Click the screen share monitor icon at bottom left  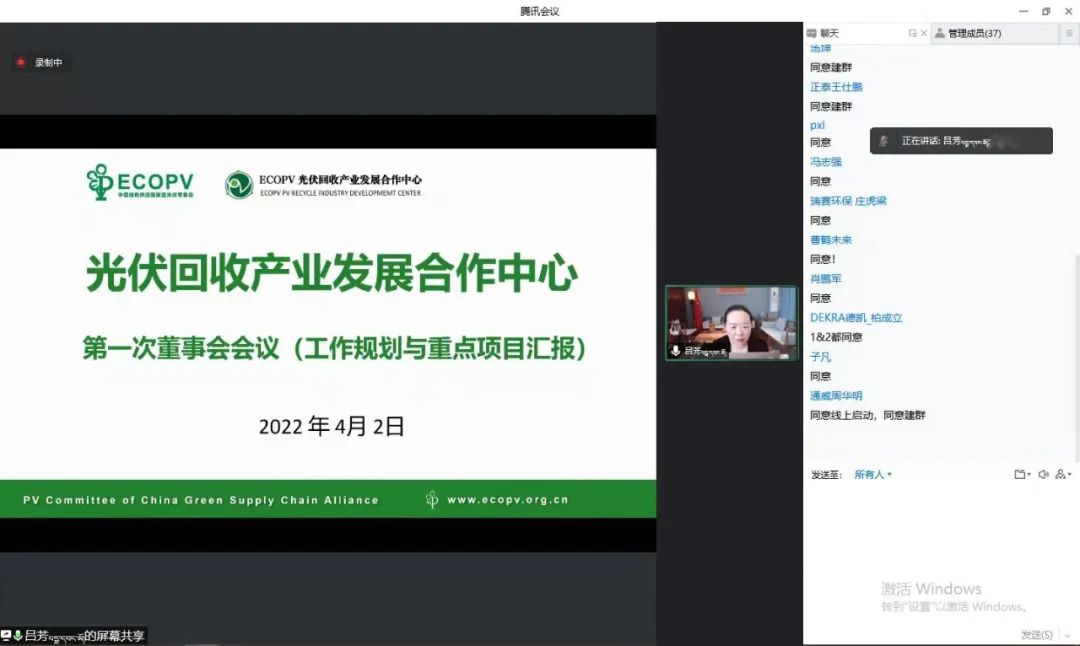coord(6,635)
